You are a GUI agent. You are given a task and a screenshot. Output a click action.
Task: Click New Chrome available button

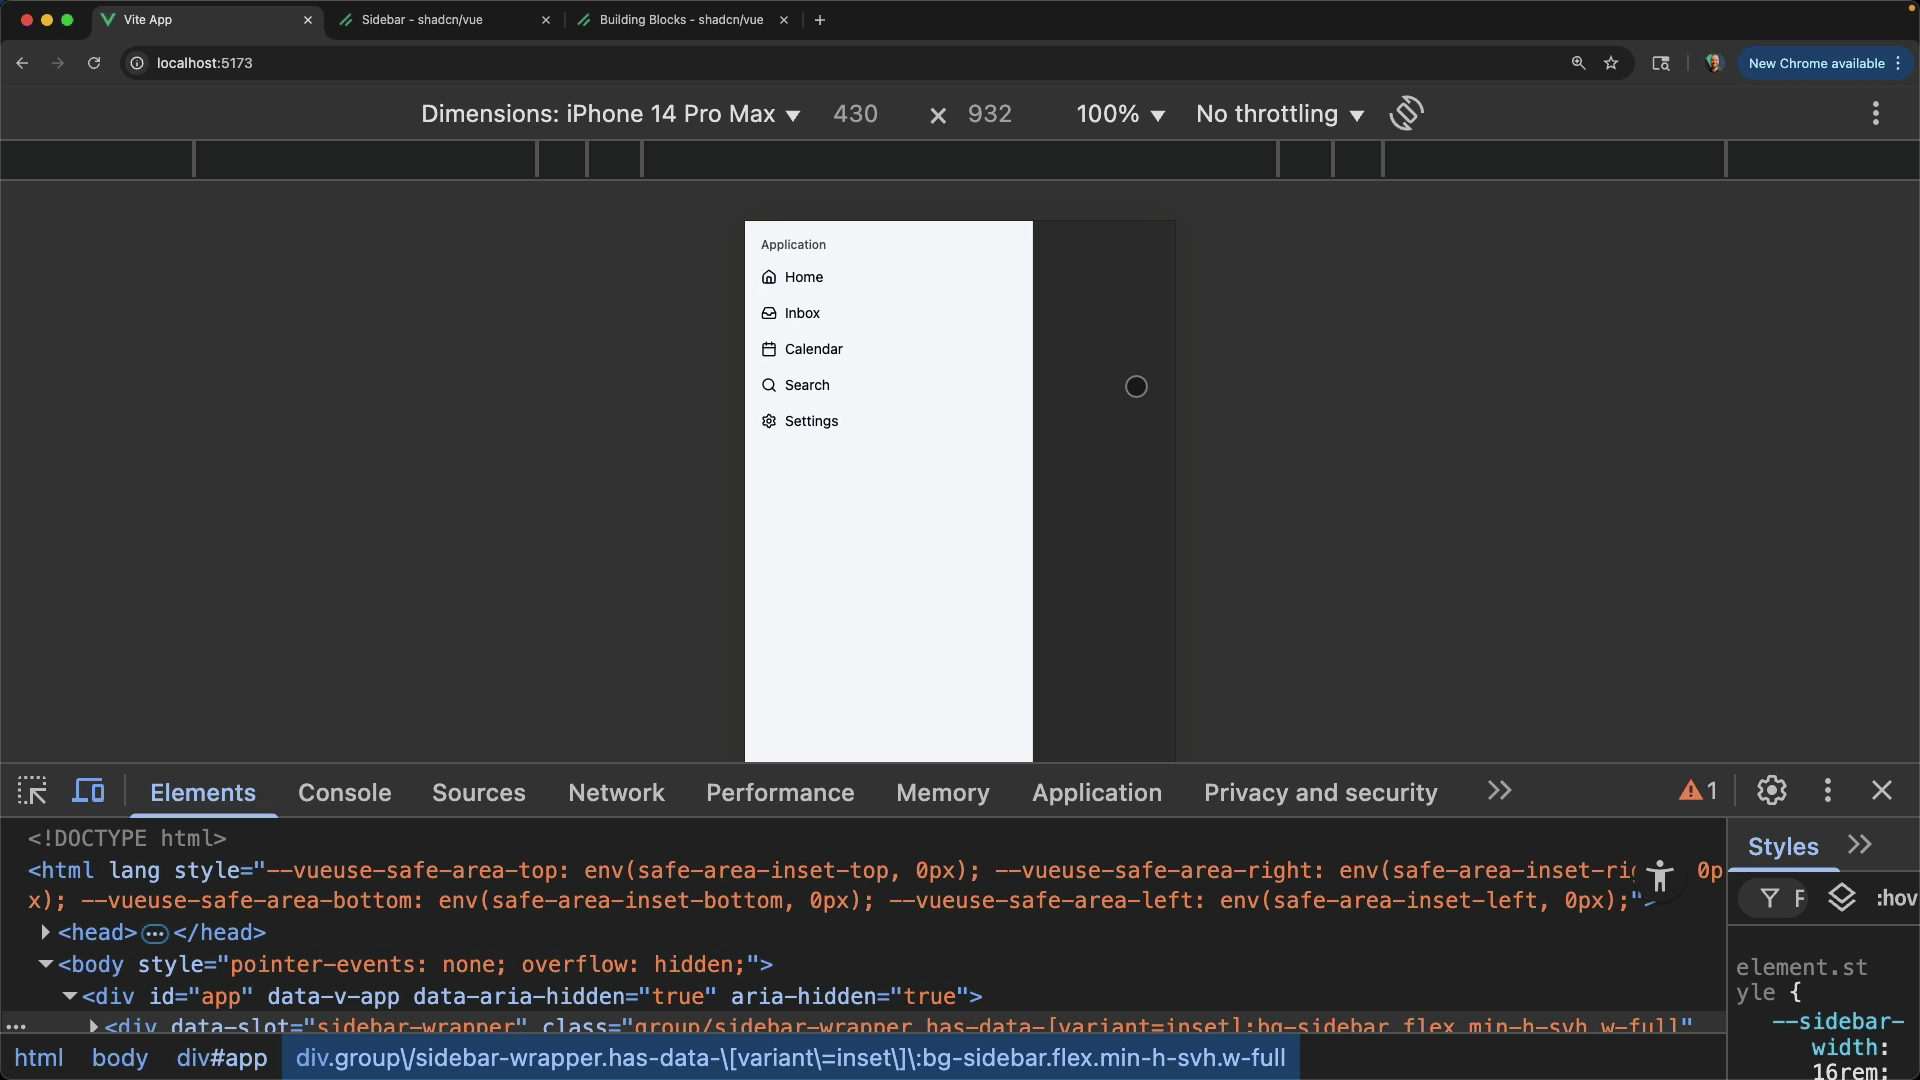tap(1824, 63)
